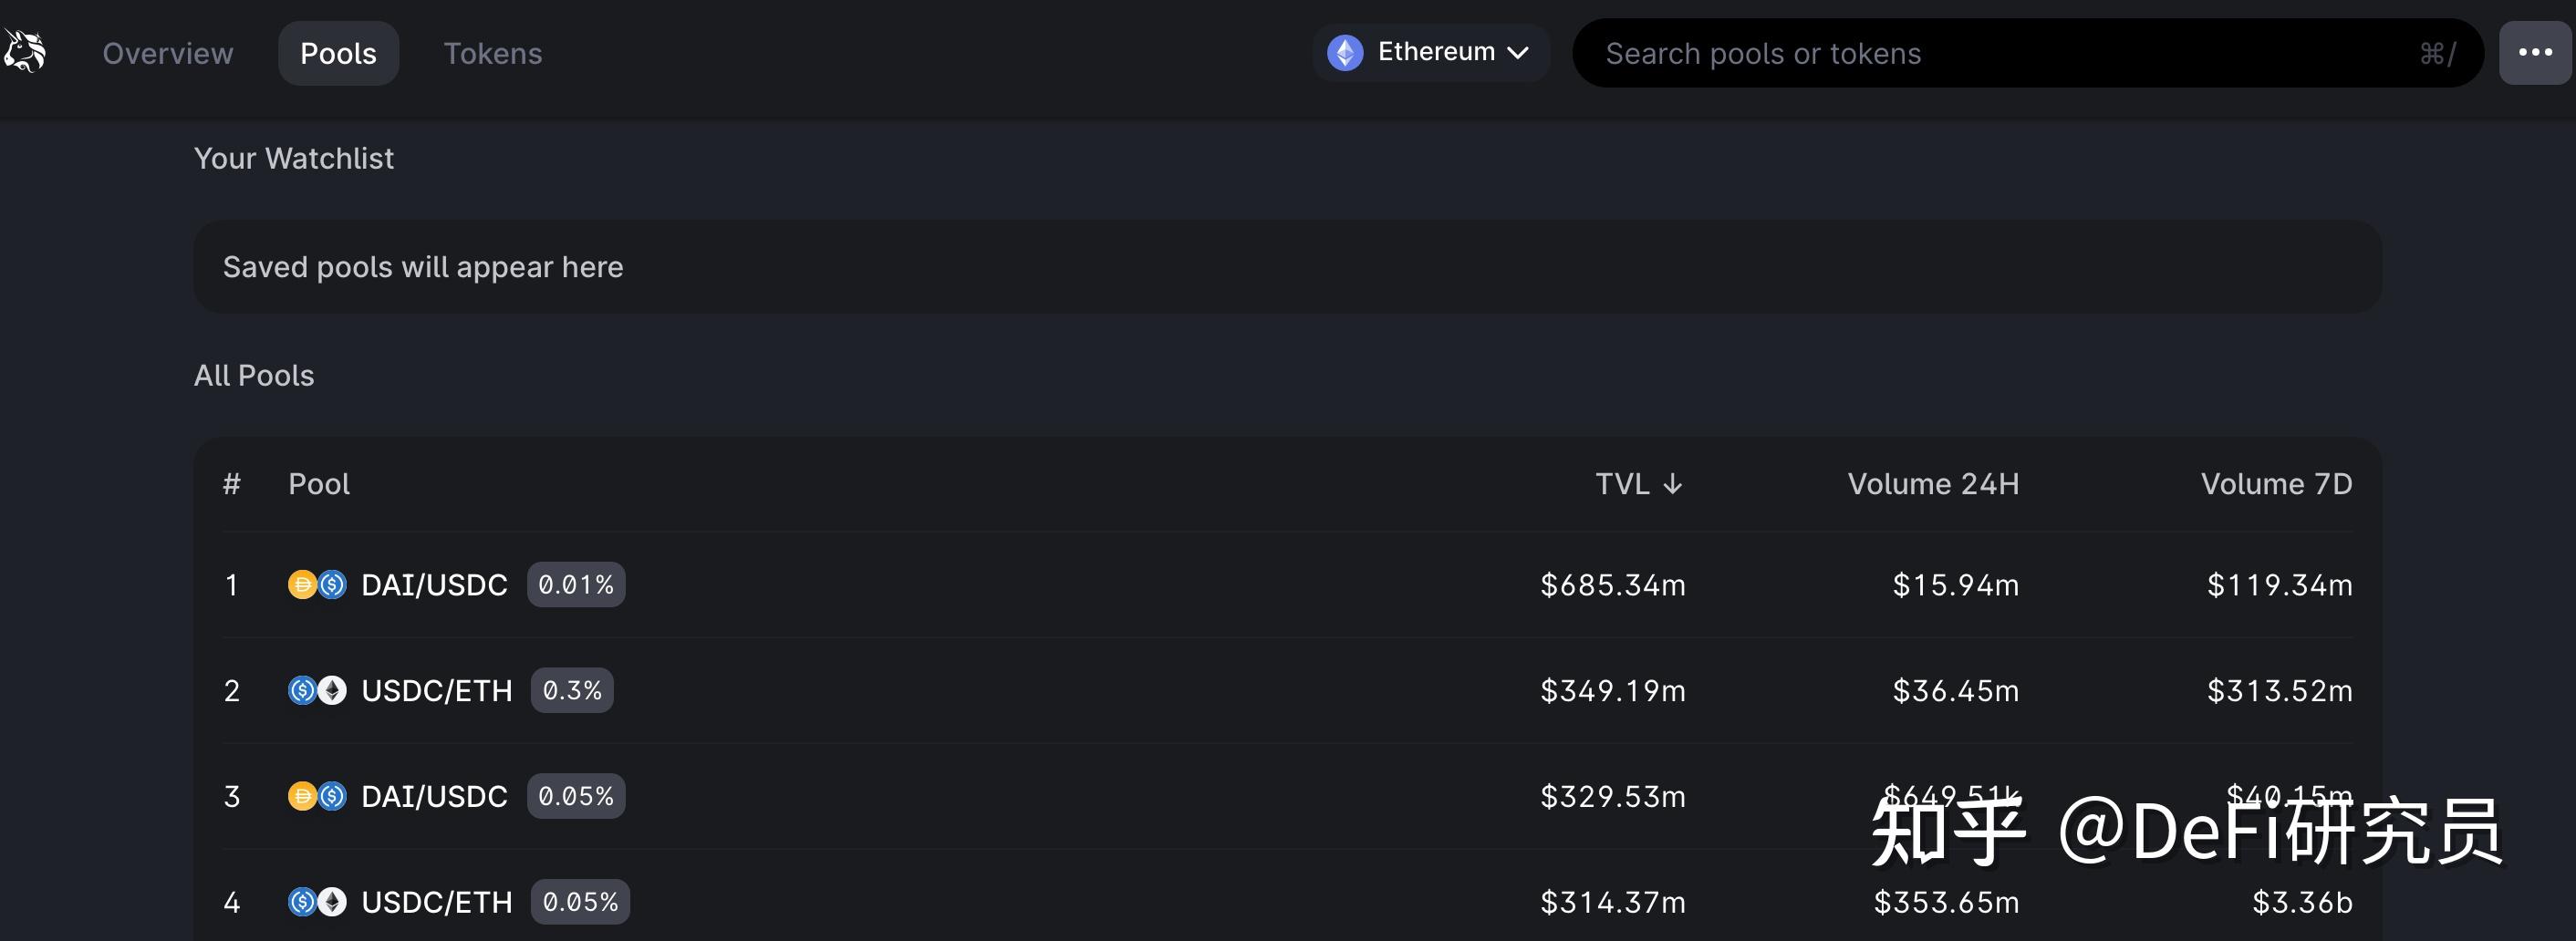Open the three-dots more menu

click(2534, 53)
